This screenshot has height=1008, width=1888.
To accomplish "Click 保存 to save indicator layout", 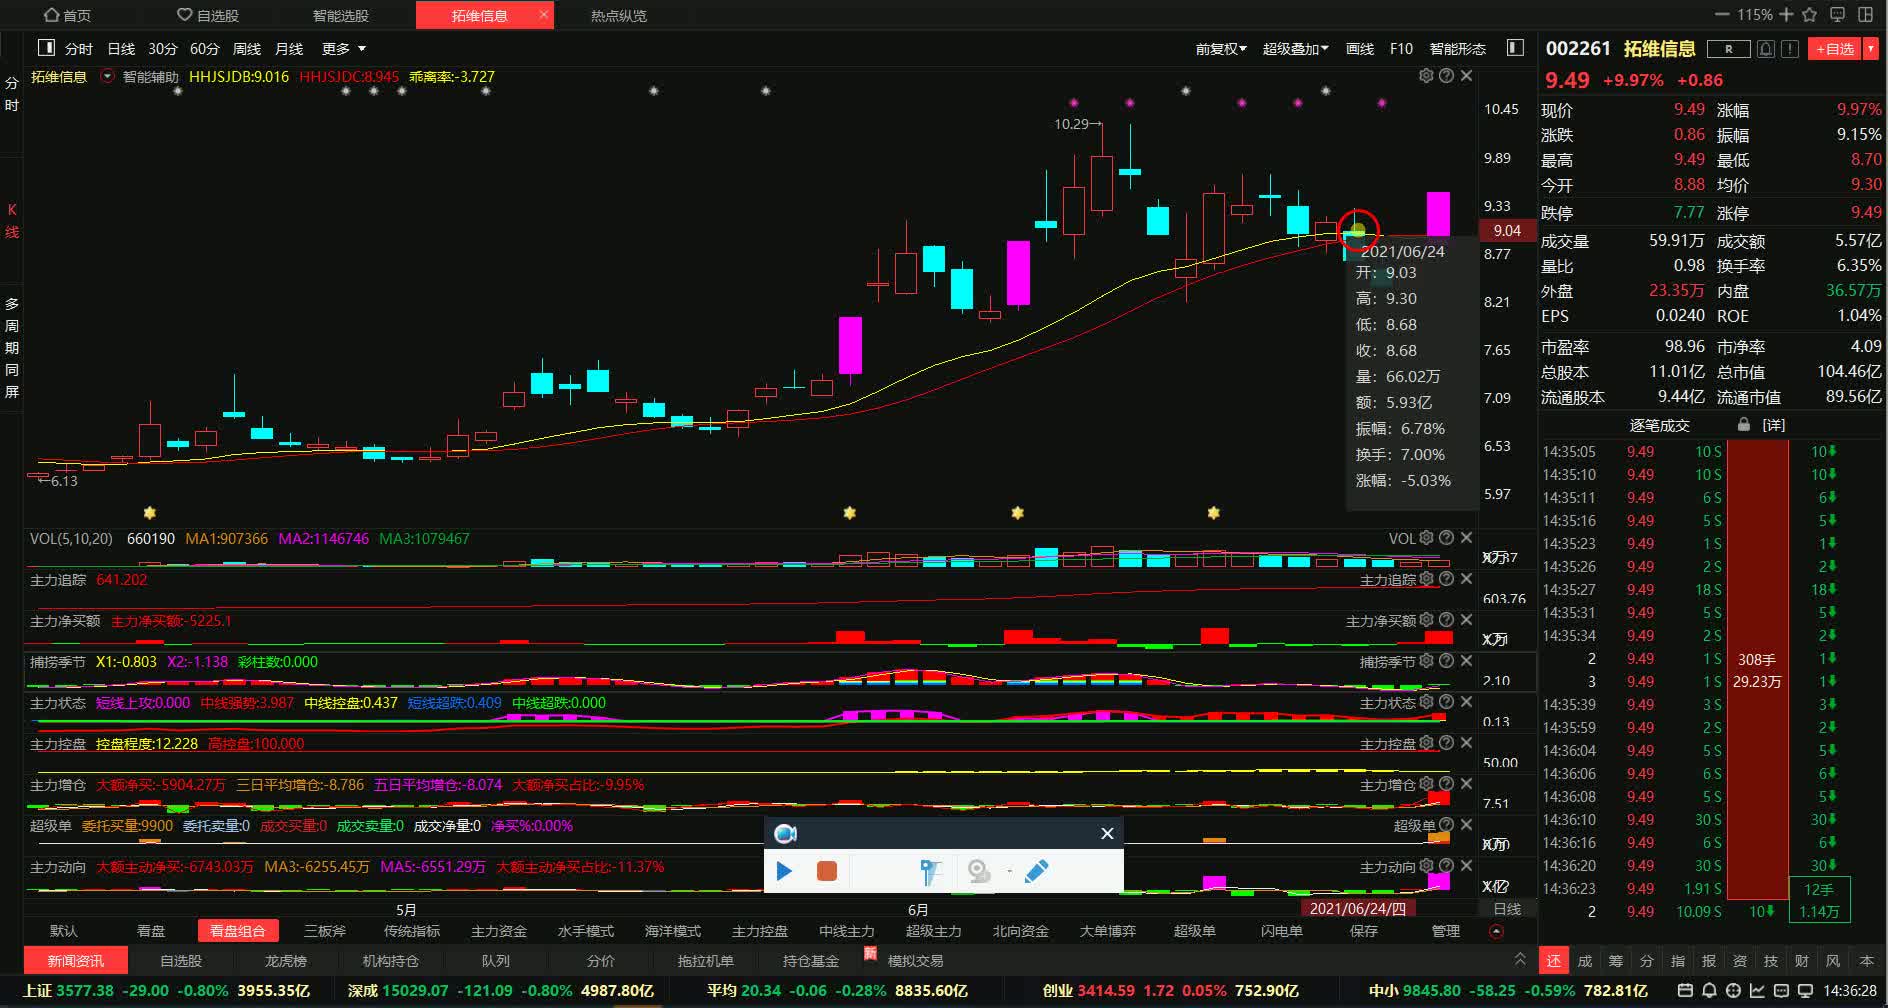I will (1363, 931).
